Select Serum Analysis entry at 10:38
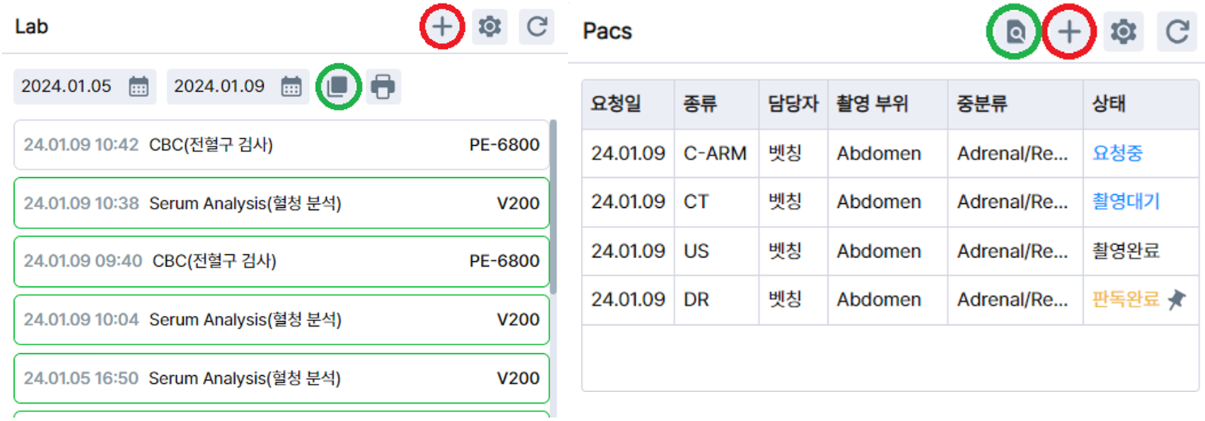This screenshot has width=1205, height=421. [281, 204]
